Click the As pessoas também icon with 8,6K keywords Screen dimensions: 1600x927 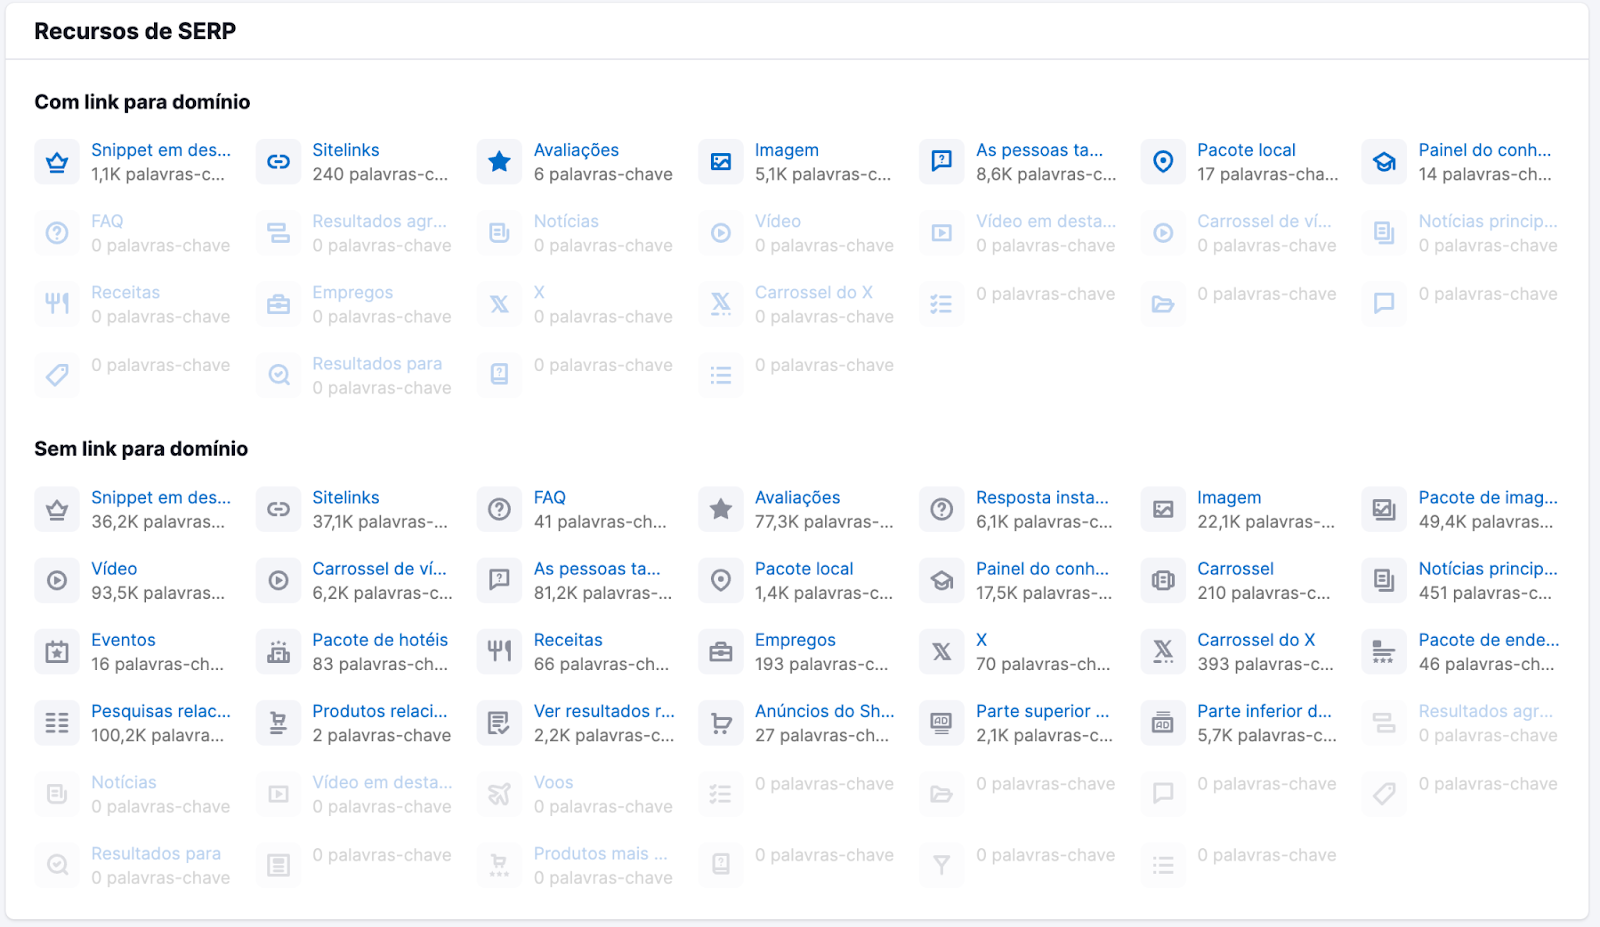(942, 162)
